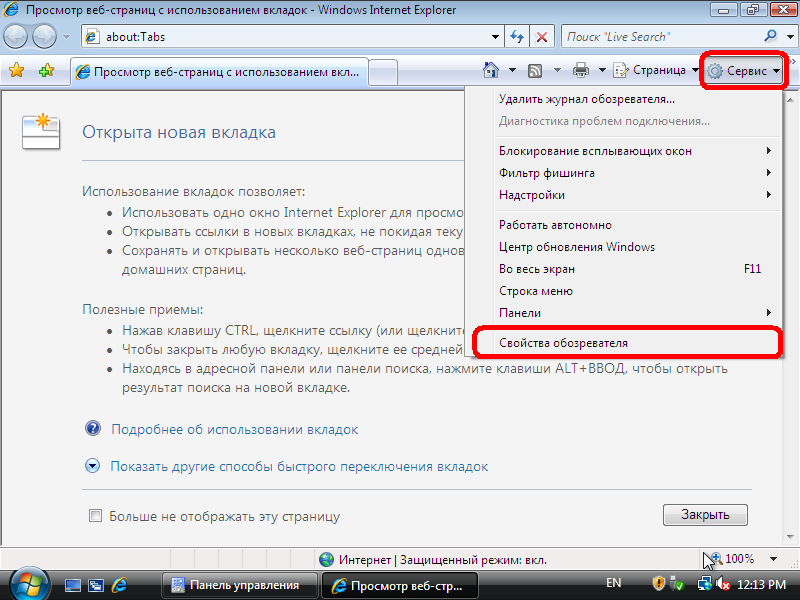This screenshot has width=800, height=600.
Task: Open the Windows Start orb
Action: 29,585
